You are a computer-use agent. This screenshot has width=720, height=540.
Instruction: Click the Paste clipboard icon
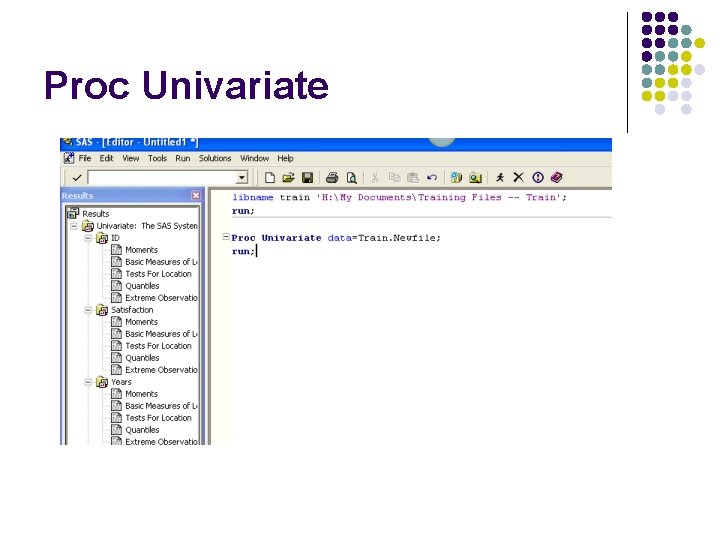tap(413, 178)
